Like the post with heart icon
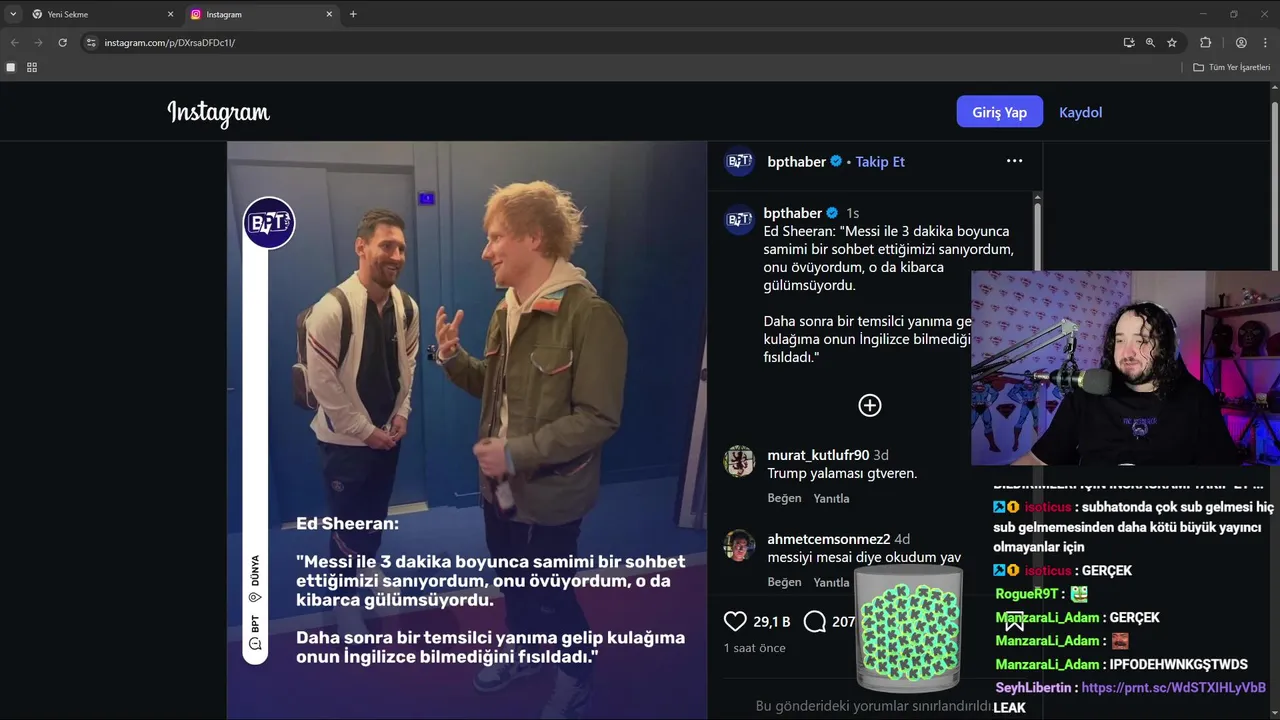 coord(735,622)
